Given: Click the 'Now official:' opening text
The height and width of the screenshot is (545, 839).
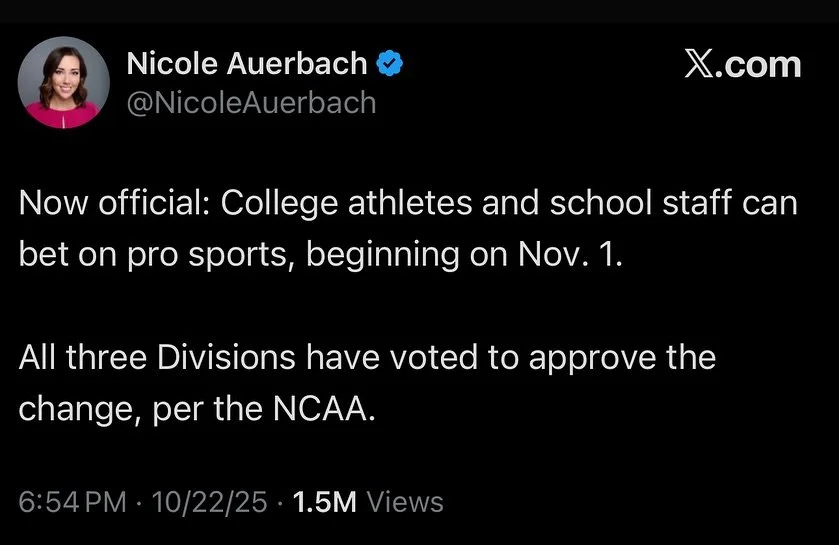Looking at the screenshot, I should (114, 204).
